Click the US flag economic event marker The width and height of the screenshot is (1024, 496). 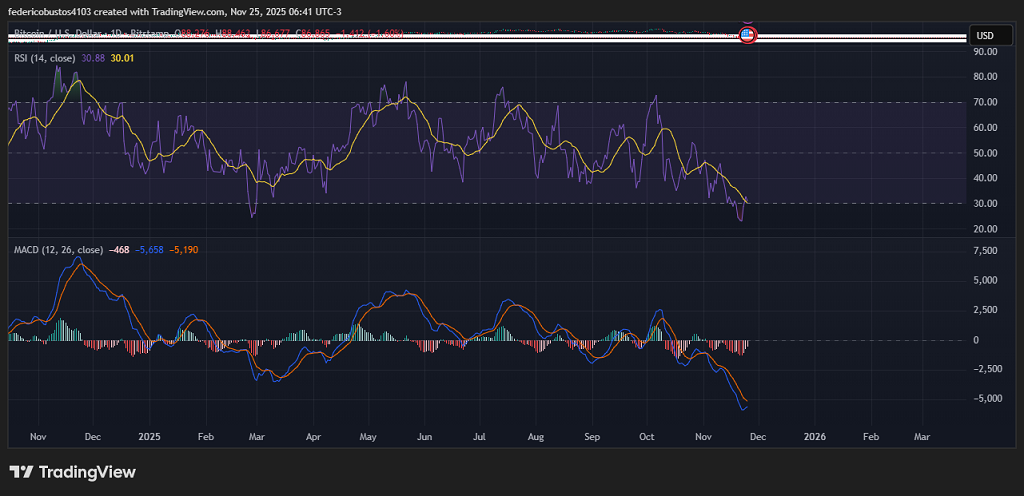(x=748, y=35)
